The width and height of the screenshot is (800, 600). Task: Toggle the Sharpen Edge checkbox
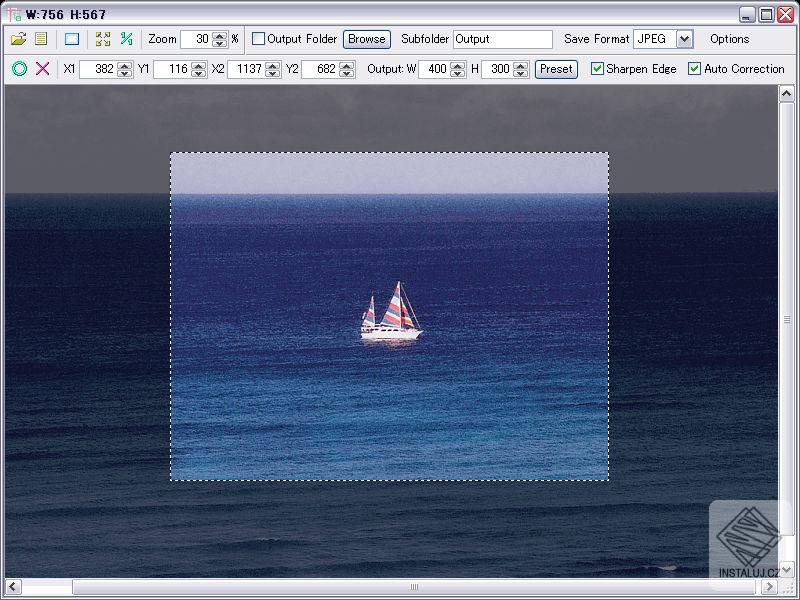[x=597, y=68]
